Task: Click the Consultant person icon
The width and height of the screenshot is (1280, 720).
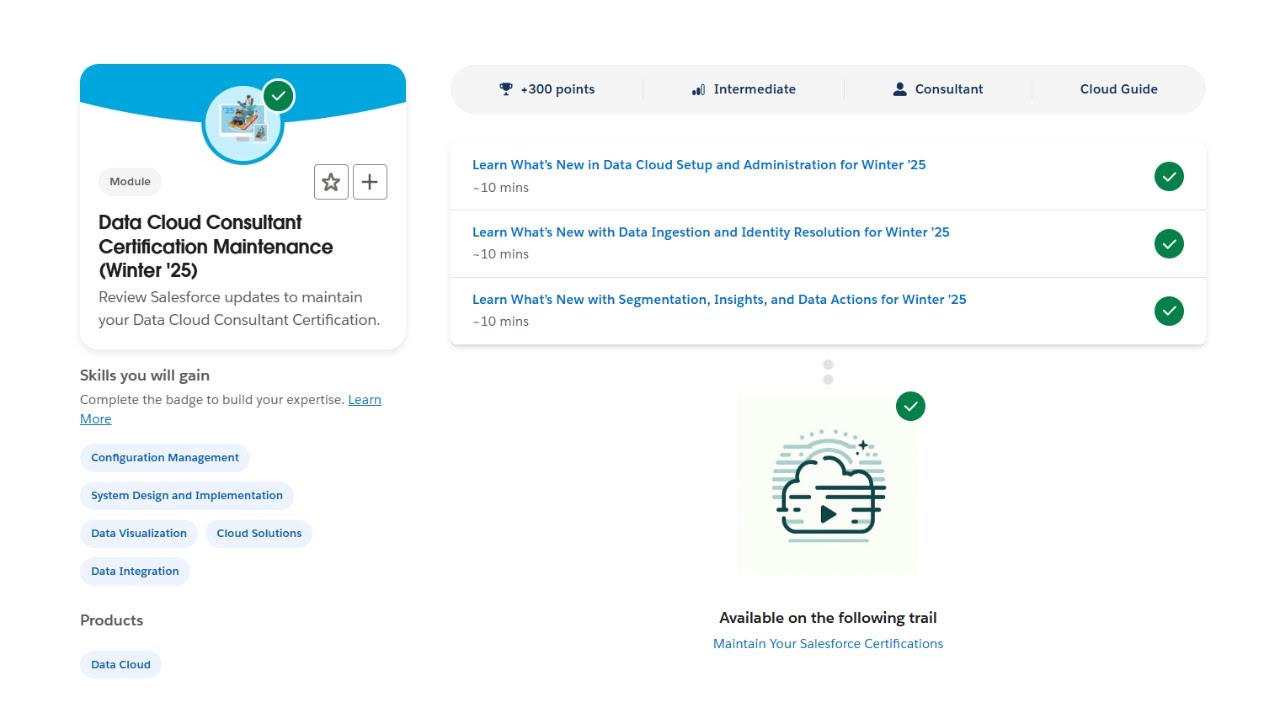Action: (900, 89)
